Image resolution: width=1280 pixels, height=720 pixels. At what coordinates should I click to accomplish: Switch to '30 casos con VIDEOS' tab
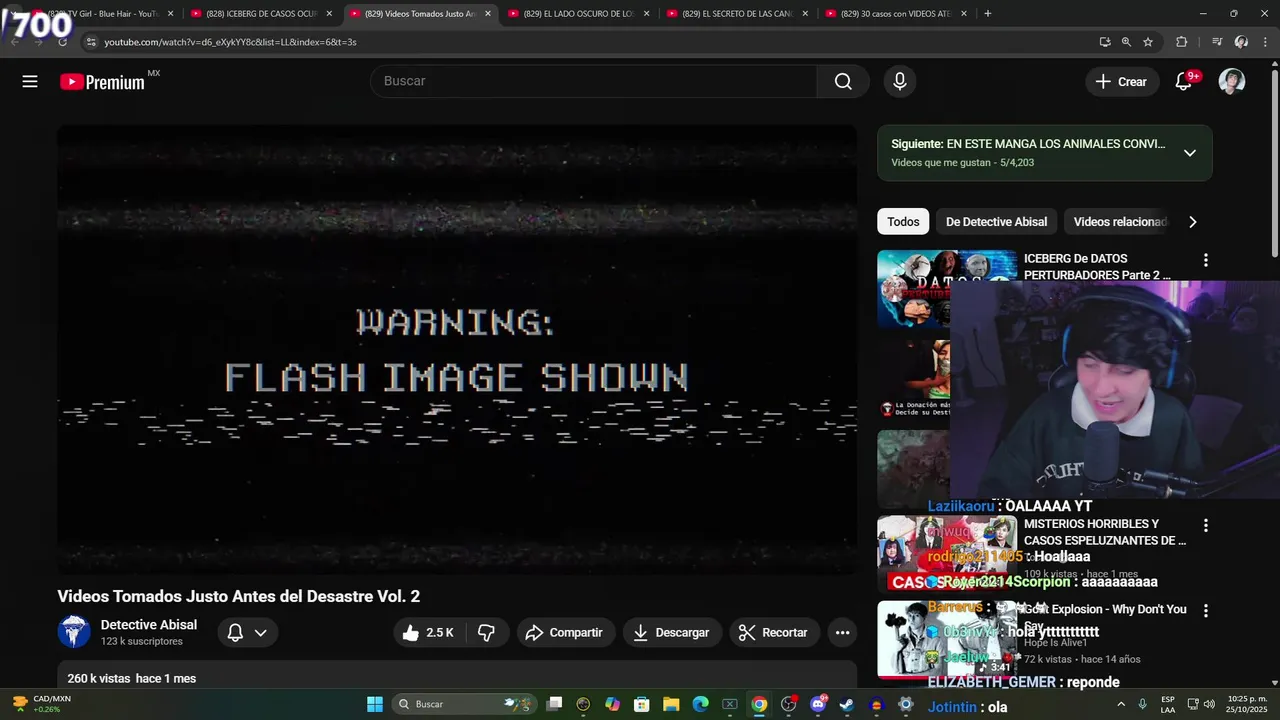(x=896, y=14)
